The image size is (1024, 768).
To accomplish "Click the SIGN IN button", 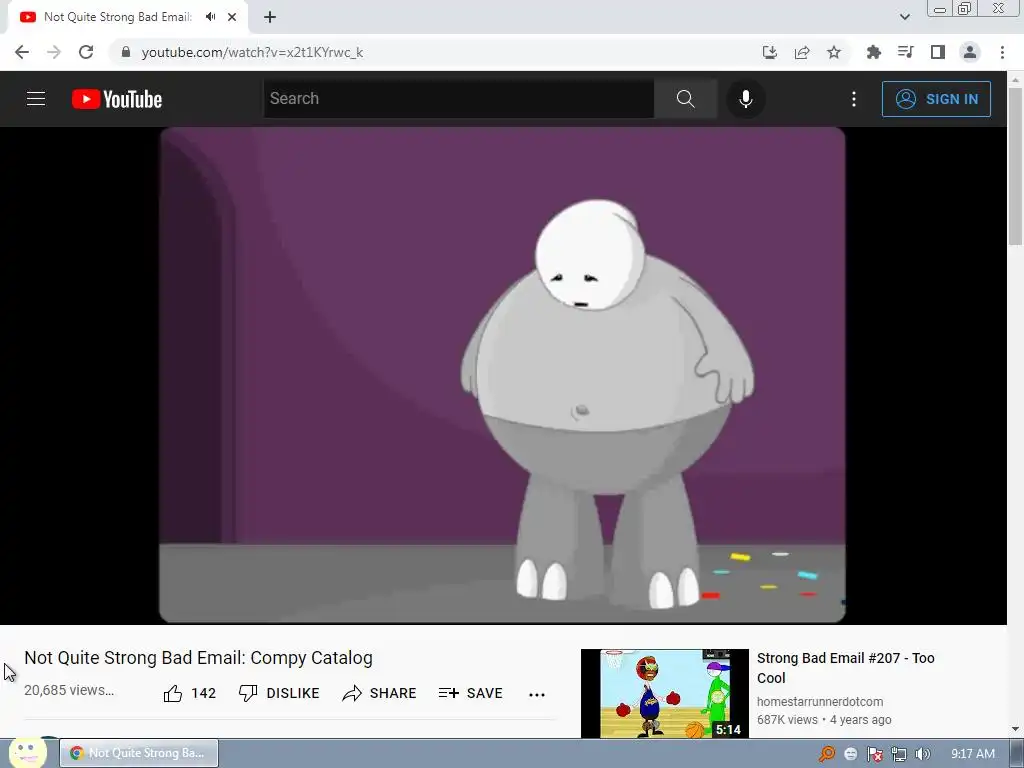I will [x=936, y=99].
